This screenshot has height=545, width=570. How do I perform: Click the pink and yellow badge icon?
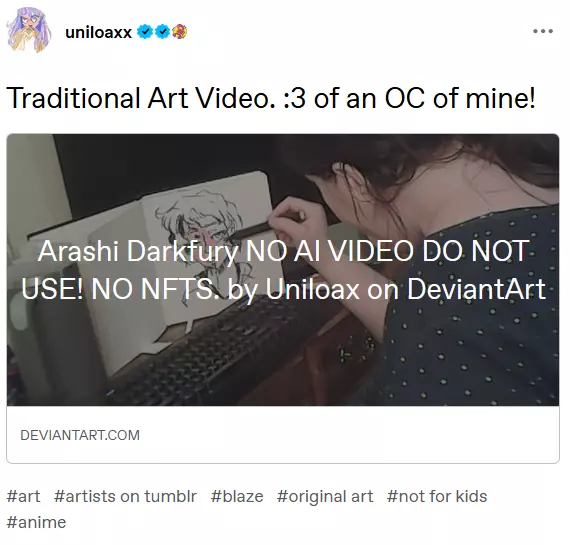click(x=179, y=32)
